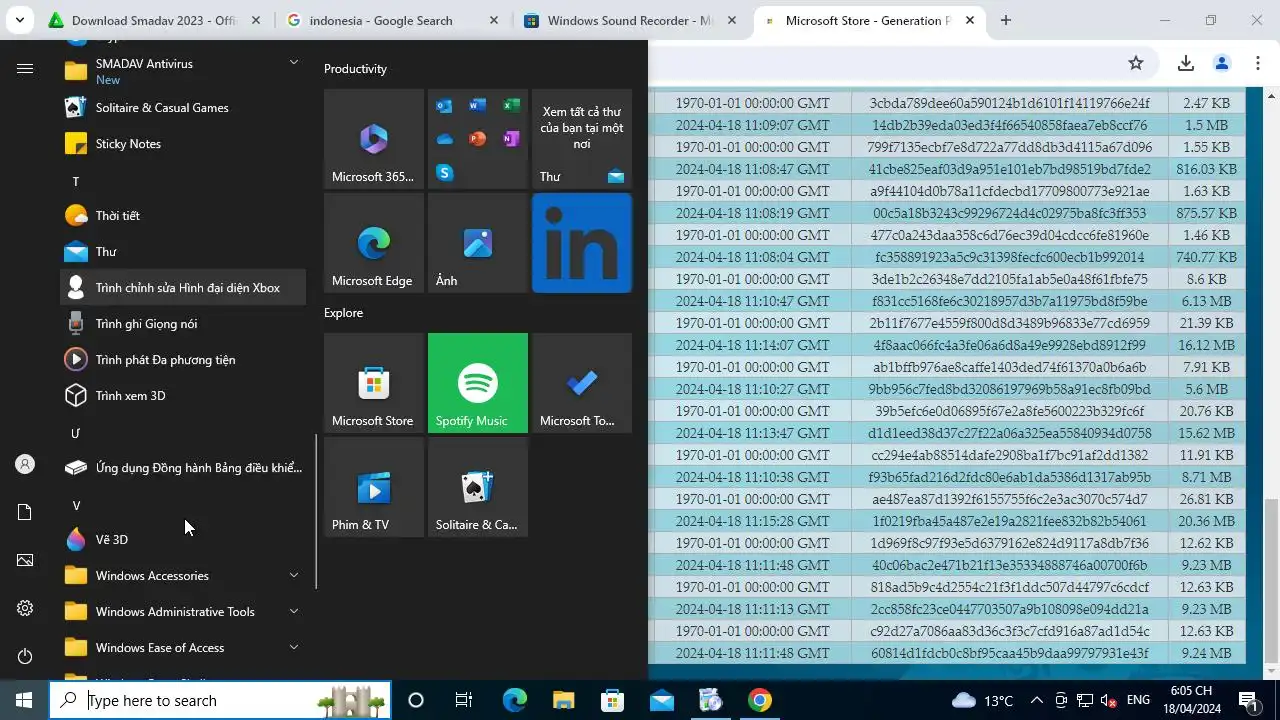The width and height of the screenshot is (1280, 720).
Task: Click the taskbar search box
Action: (x=220, y=700)
